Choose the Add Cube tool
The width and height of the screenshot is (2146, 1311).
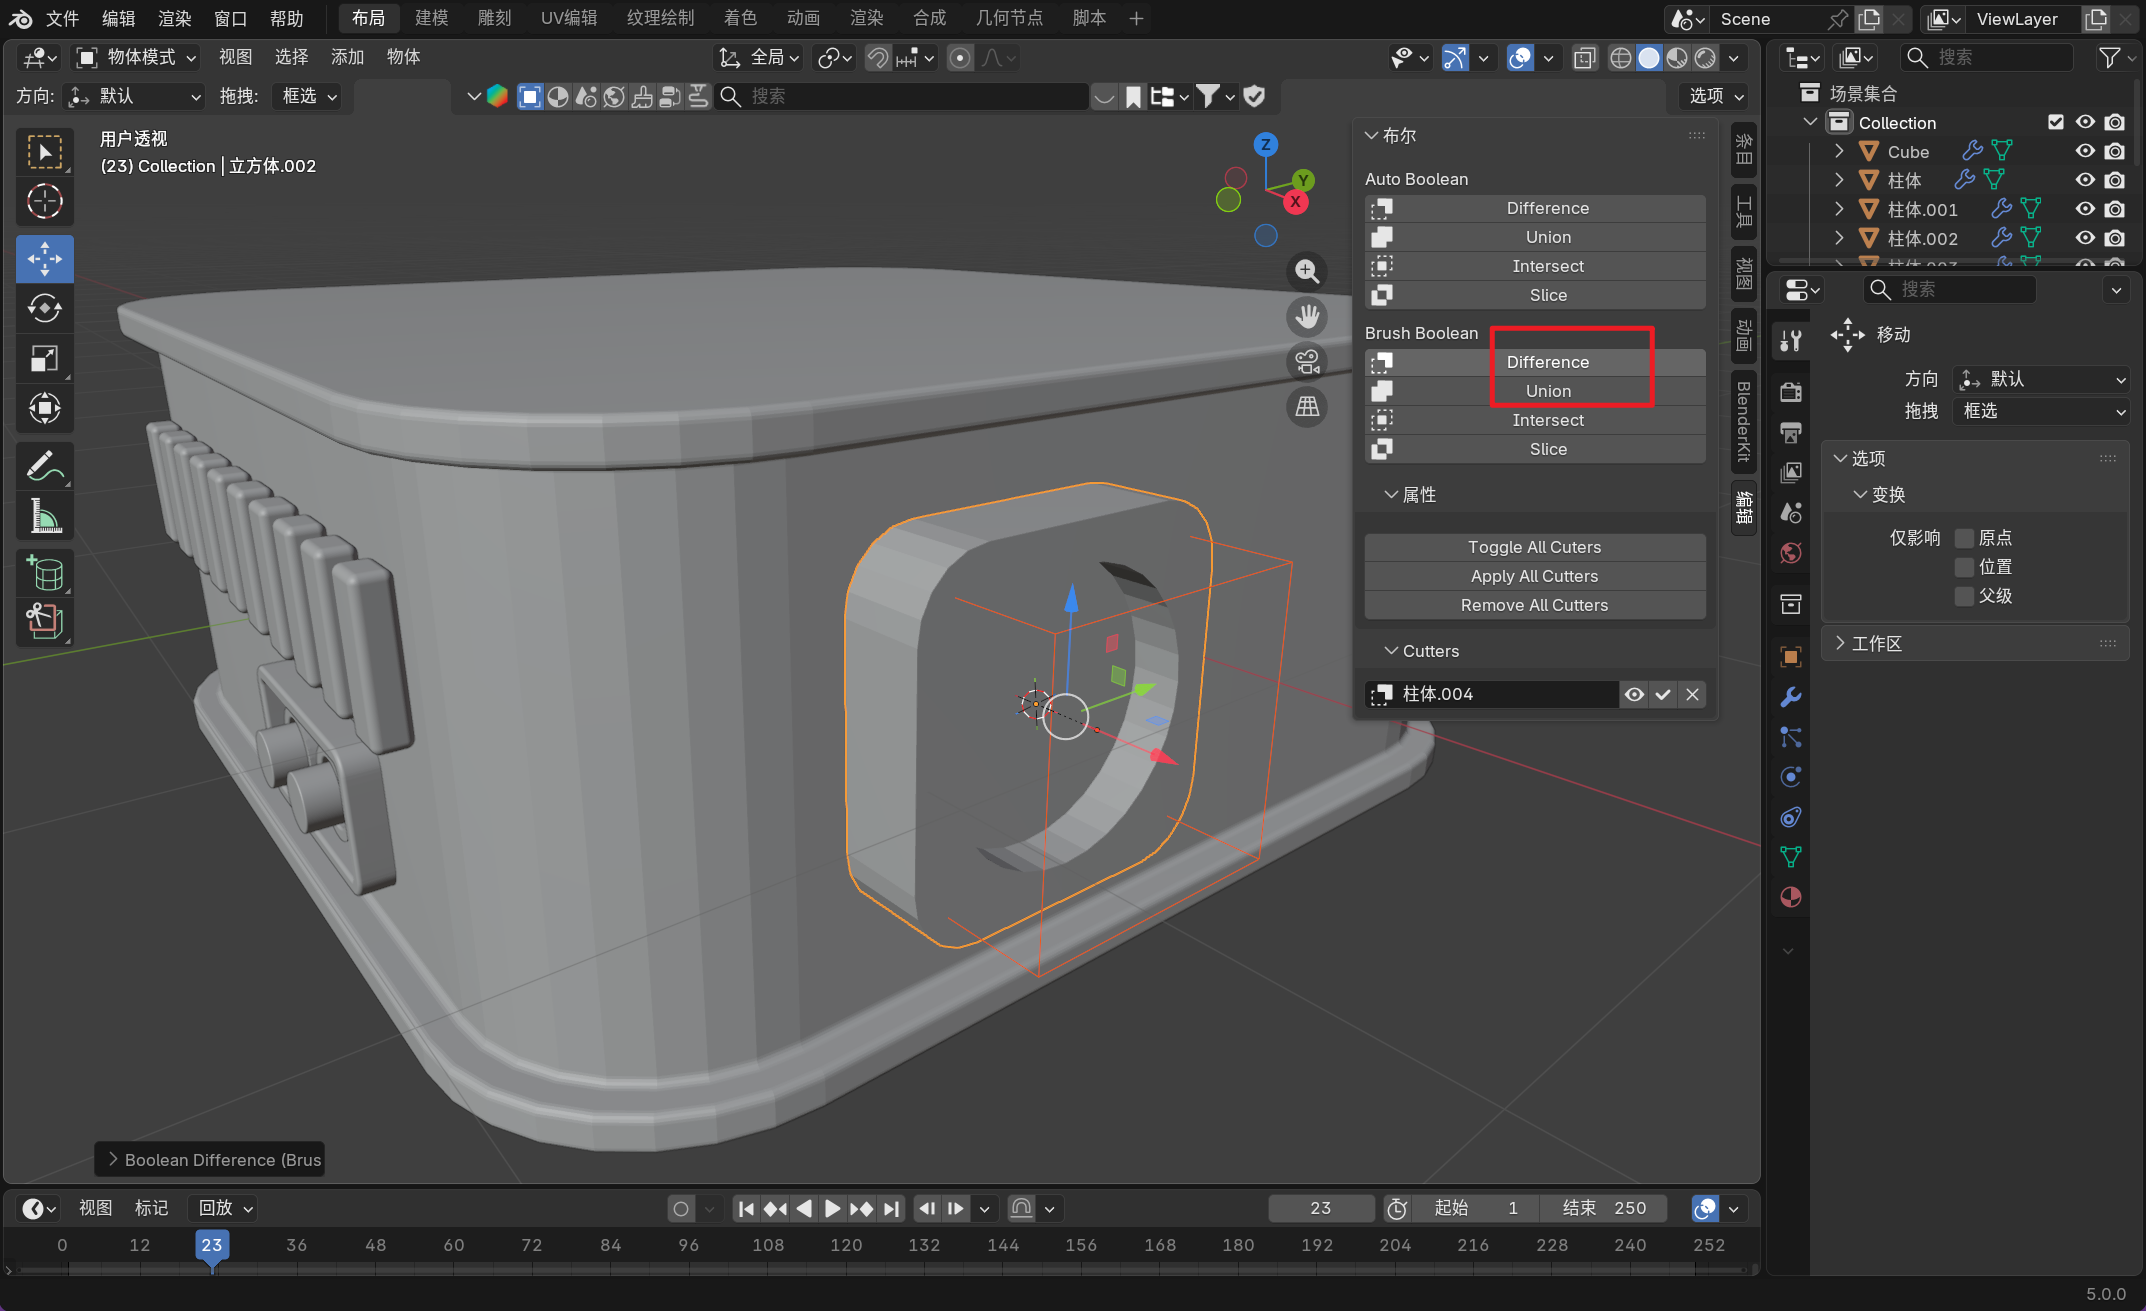44,574
